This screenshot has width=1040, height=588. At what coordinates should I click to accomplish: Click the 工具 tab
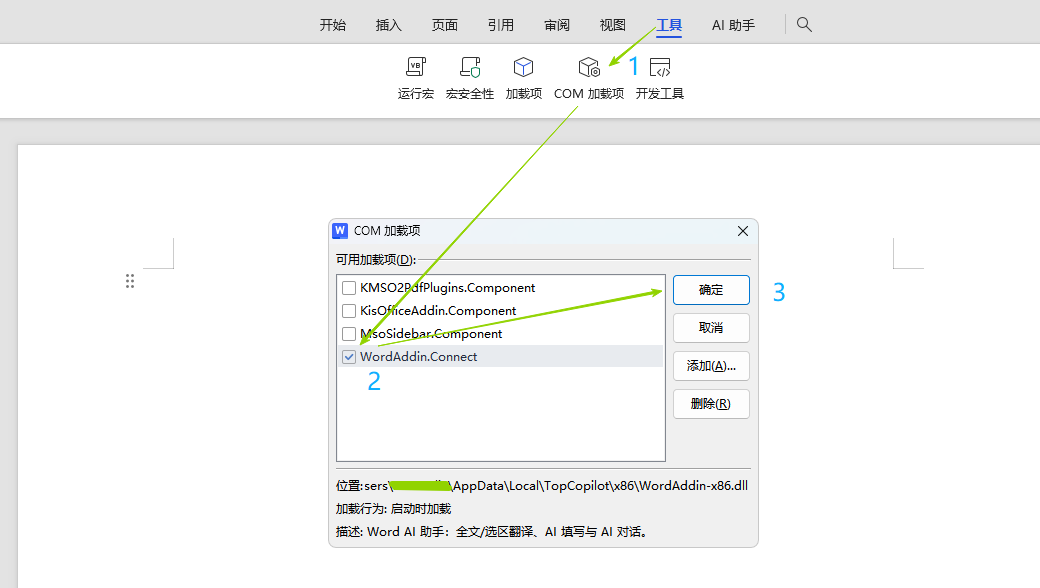669,25
